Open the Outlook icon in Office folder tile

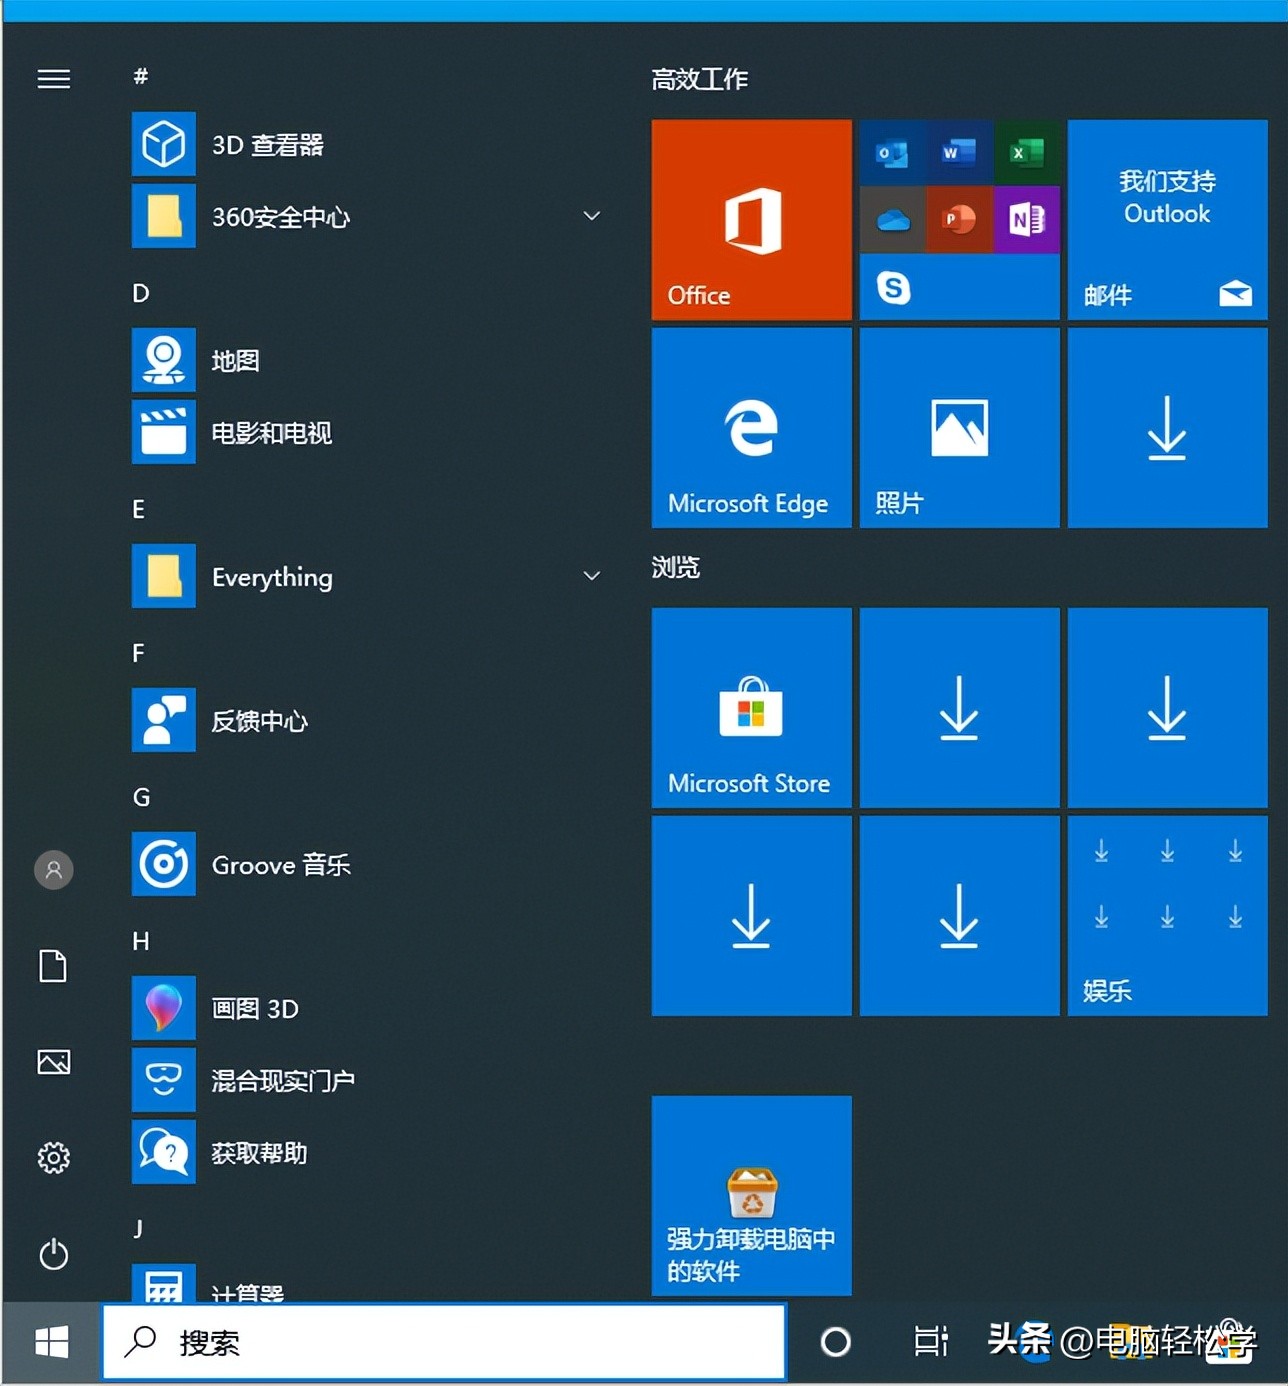tap(892, 153)
